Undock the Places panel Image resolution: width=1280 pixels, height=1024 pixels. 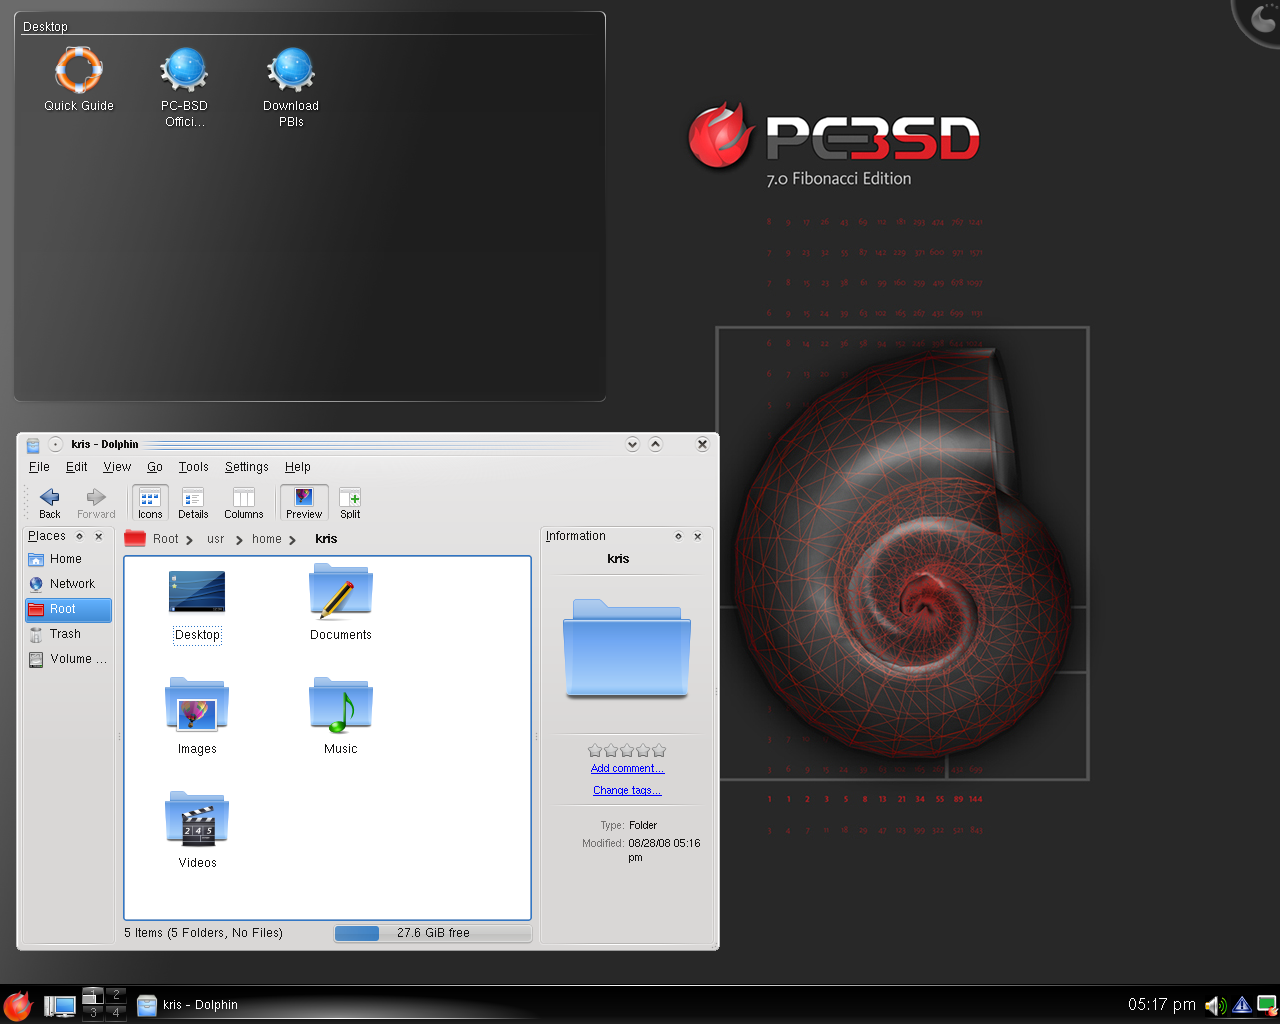tap(80, 536)
